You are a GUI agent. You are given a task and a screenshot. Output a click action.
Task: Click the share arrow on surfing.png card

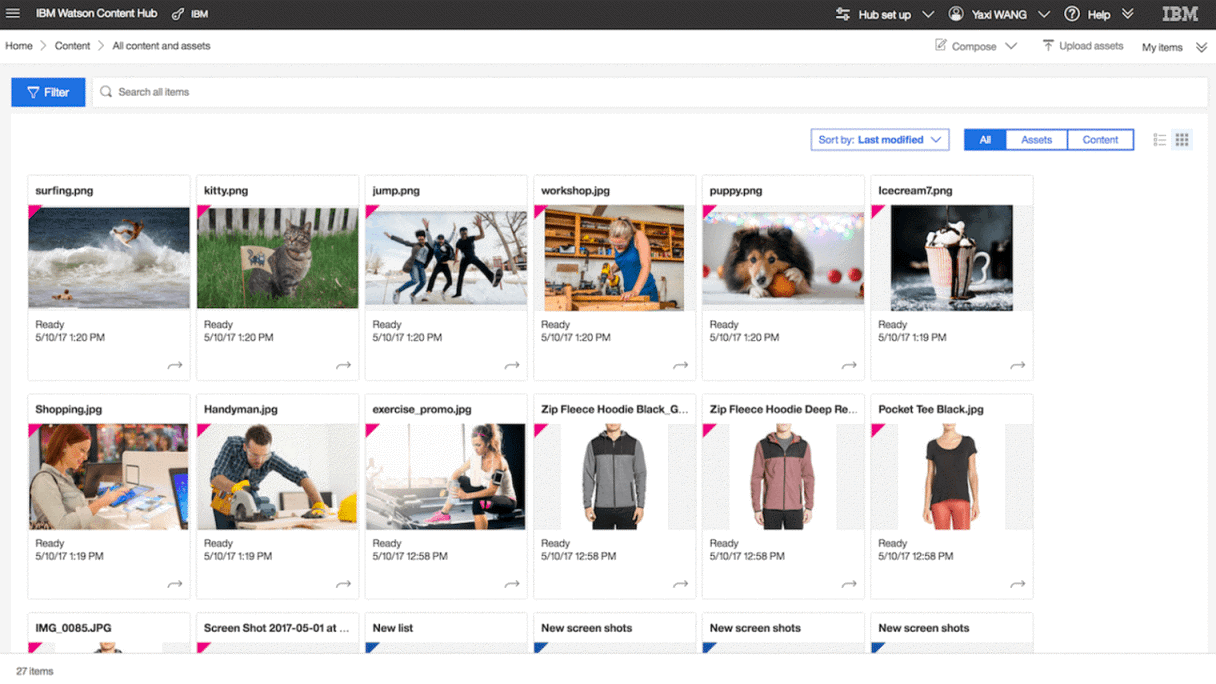[x=176, y=366]
